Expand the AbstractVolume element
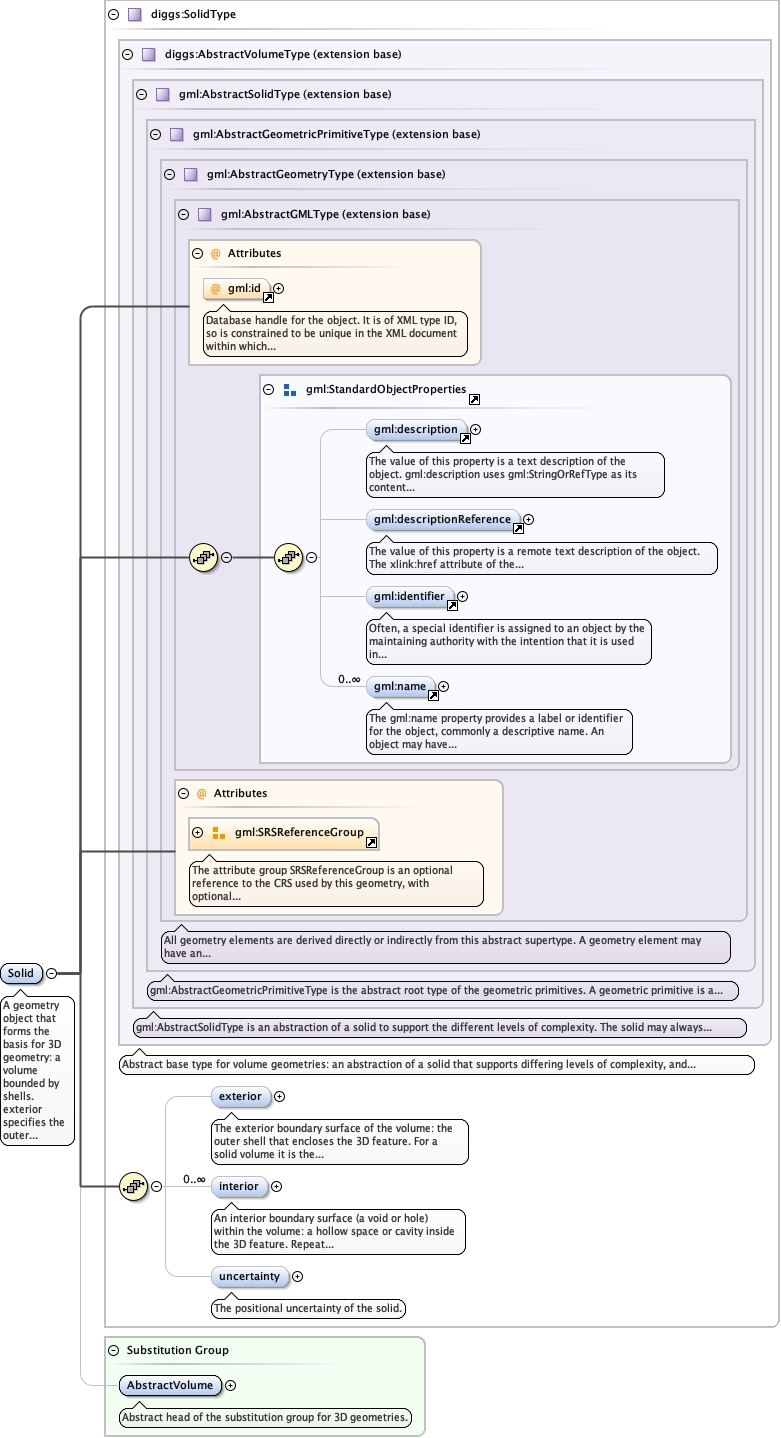This screenshot has height=1438, width=781. coord(231,1386)
